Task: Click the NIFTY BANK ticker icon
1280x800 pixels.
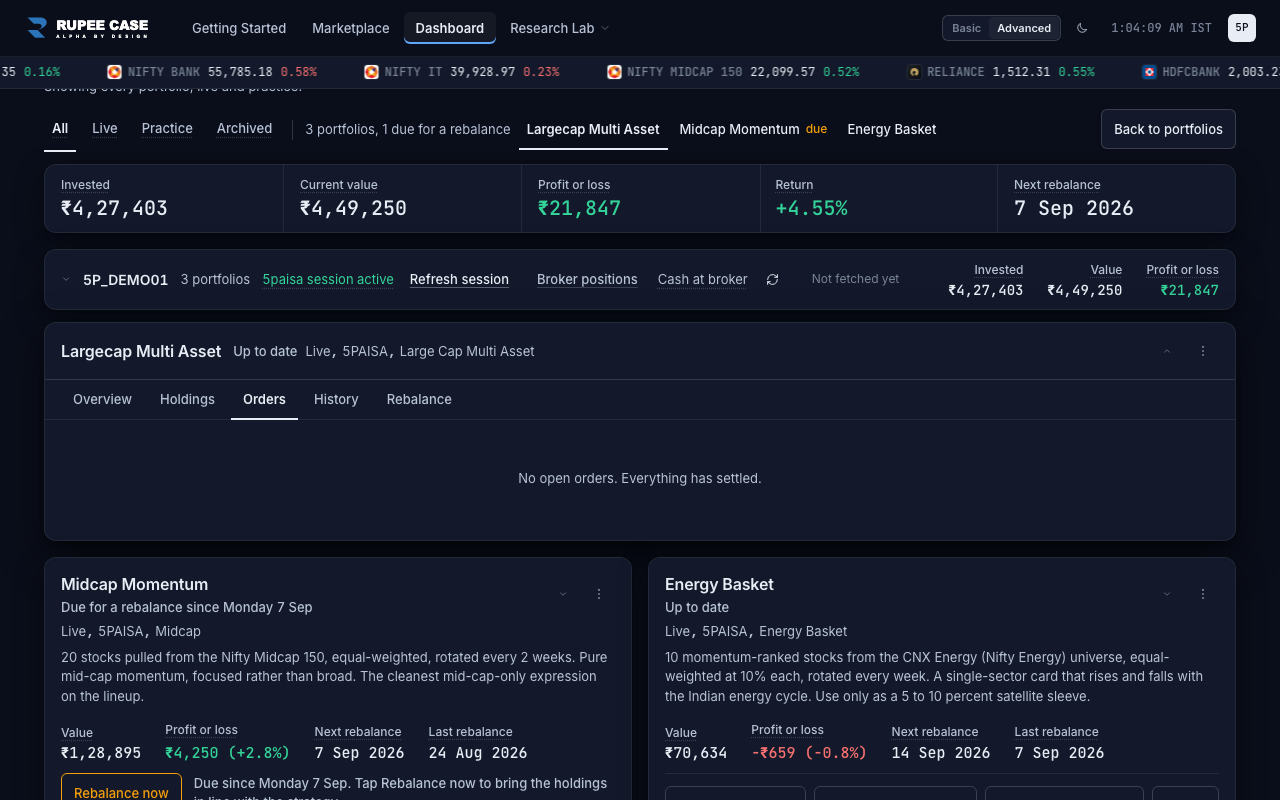Action: (x=114, y=72)
